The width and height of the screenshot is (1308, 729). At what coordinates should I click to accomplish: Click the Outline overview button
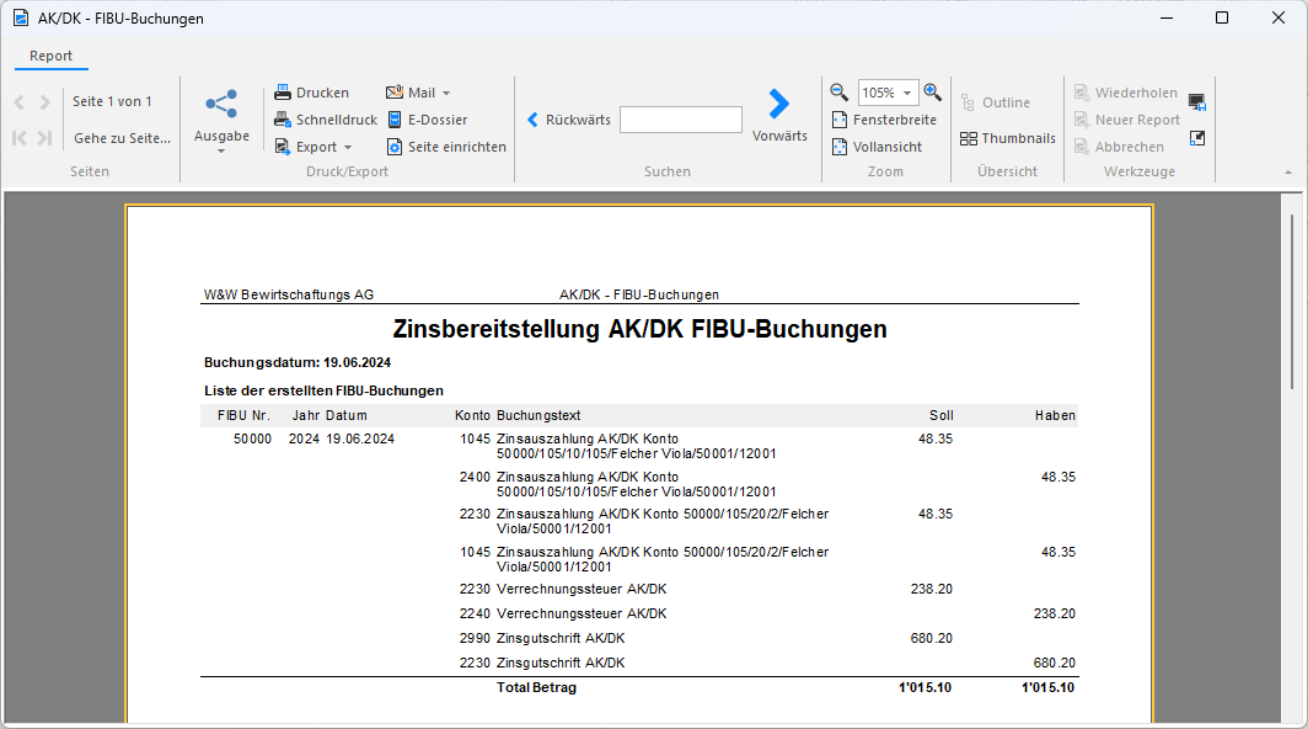click(995, 102)
